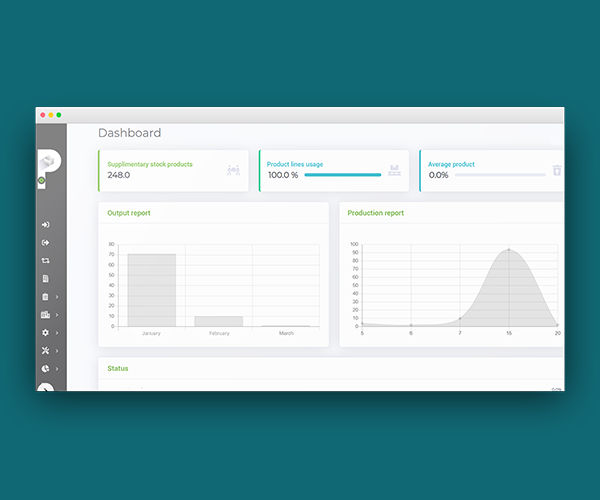The width and height of the screenshot is (600, 500).
Task: Click the 100.0 % usage value
Action: click(283, 175)
